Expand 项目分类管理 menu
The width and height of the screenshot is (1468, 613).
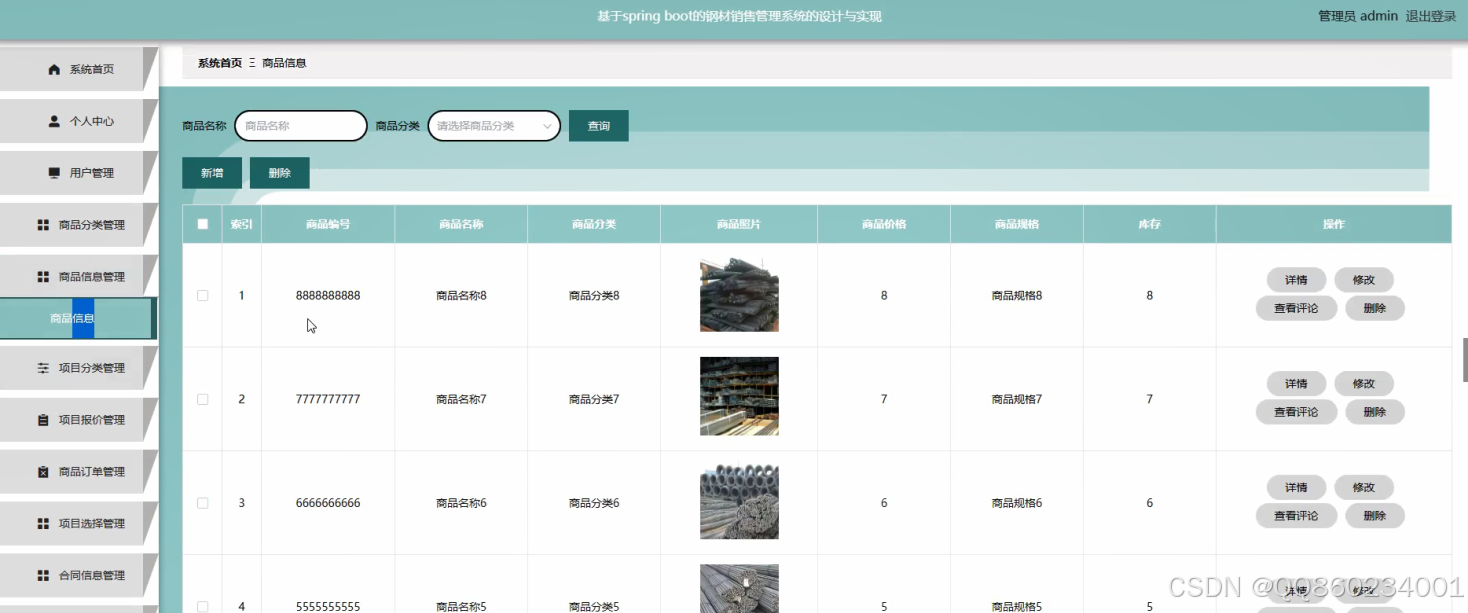click(79, 368)
